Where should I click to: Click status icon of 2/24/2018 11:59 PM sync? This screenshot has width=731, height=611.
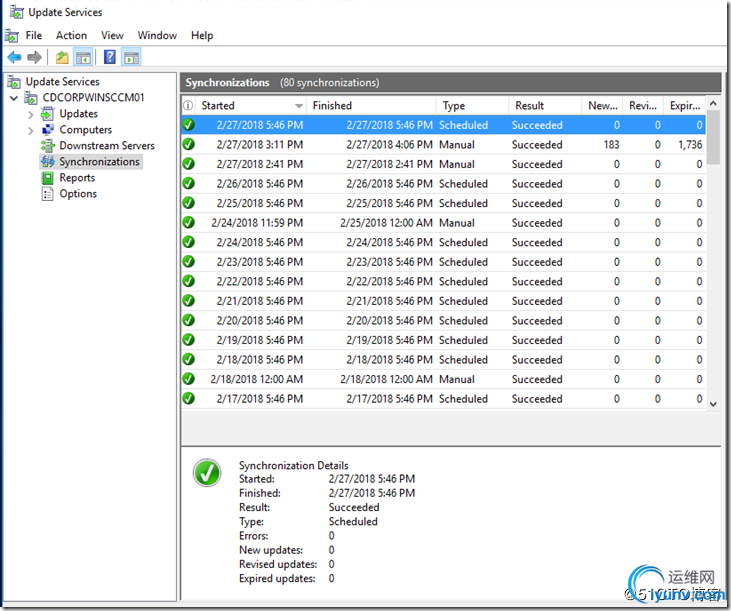188,223
